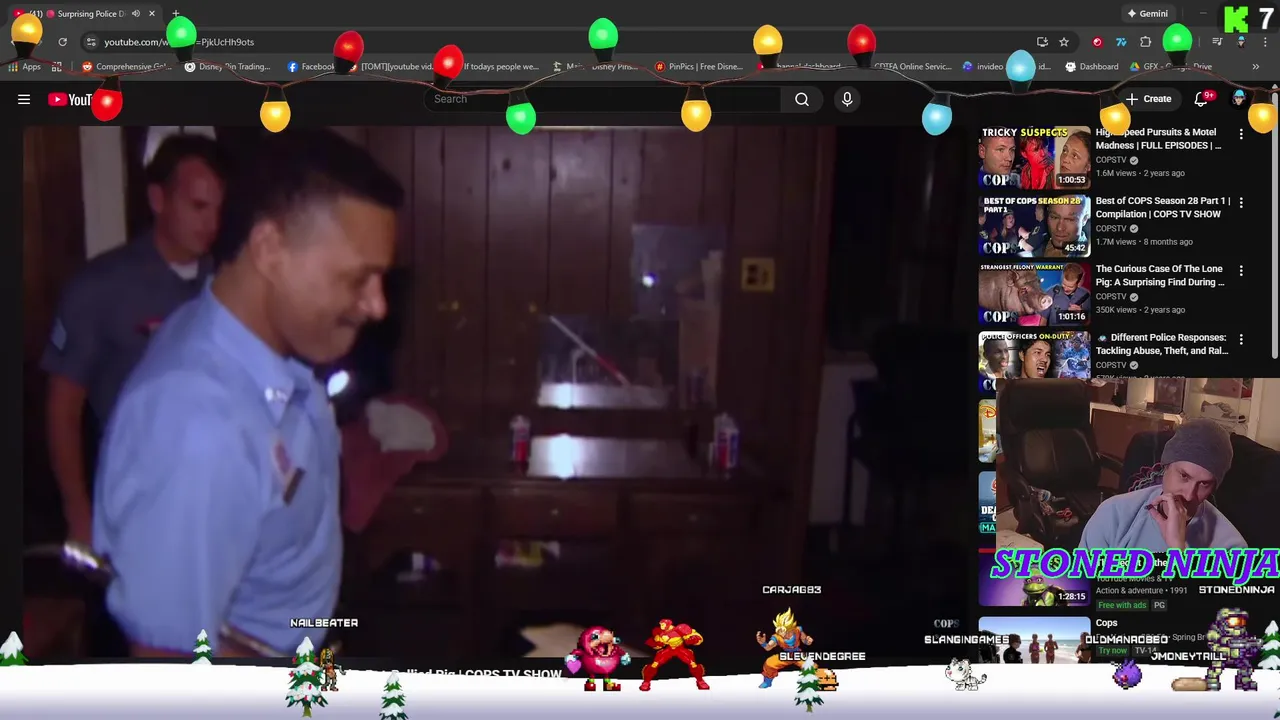Screen dimensions: 1280x720
Task: Open Best of COPS Season 28 title
Action: coord(1162,207)
